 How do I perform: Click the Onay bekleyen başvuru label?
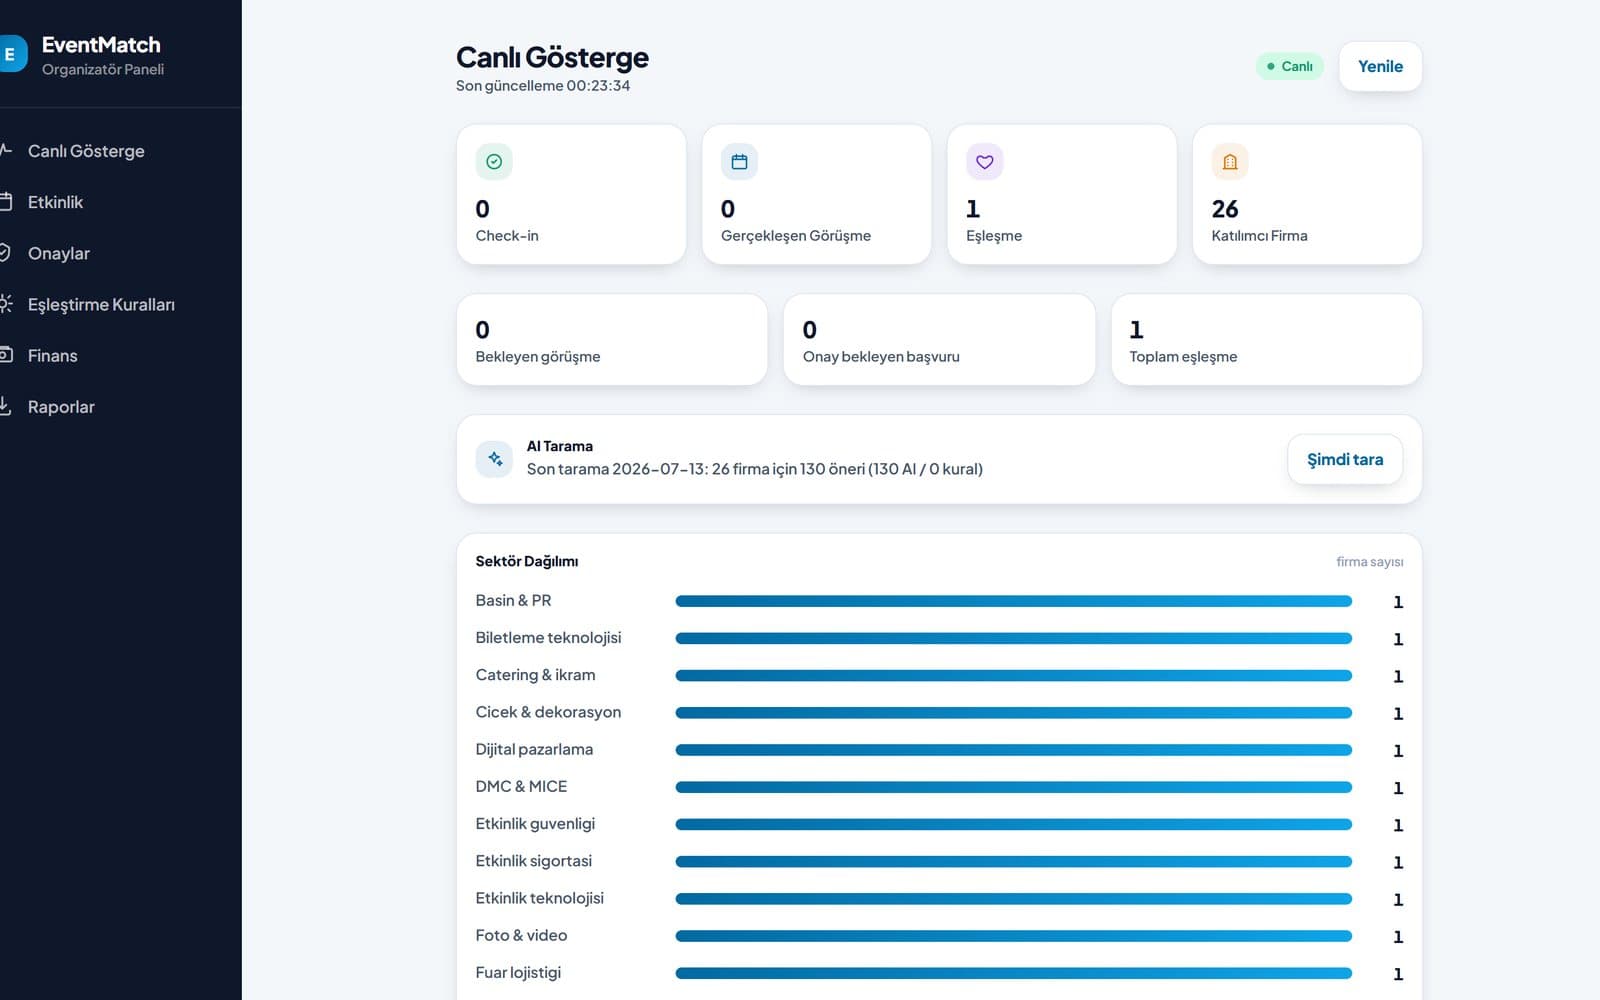[881, 356]
